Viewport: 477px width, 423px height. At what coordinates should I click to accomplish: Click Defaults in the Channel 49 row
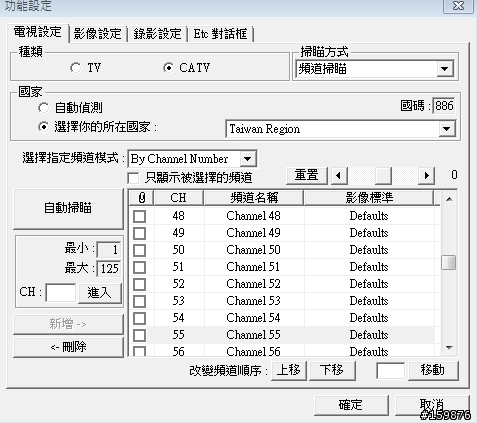(369, 233)
